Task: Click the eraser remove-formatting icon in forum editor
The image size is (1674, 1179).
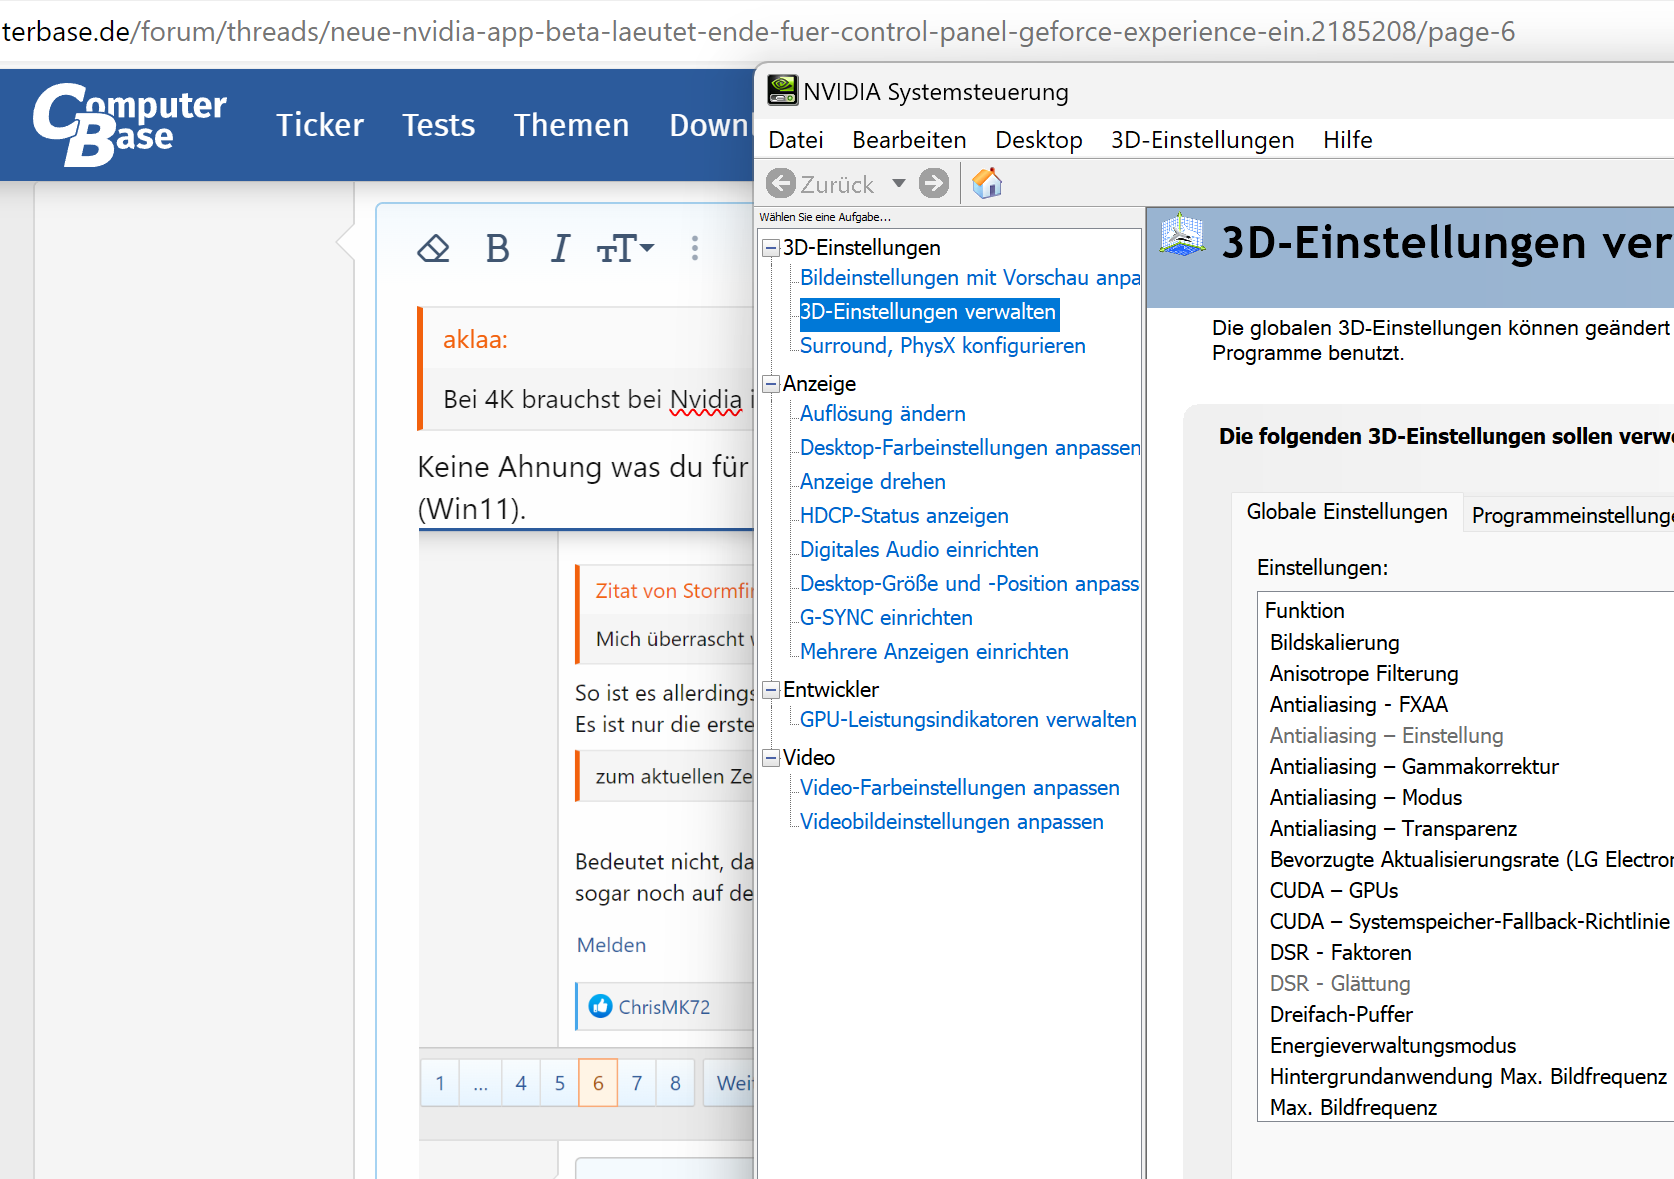Action: pyautogui.click(x=433, y=248)
